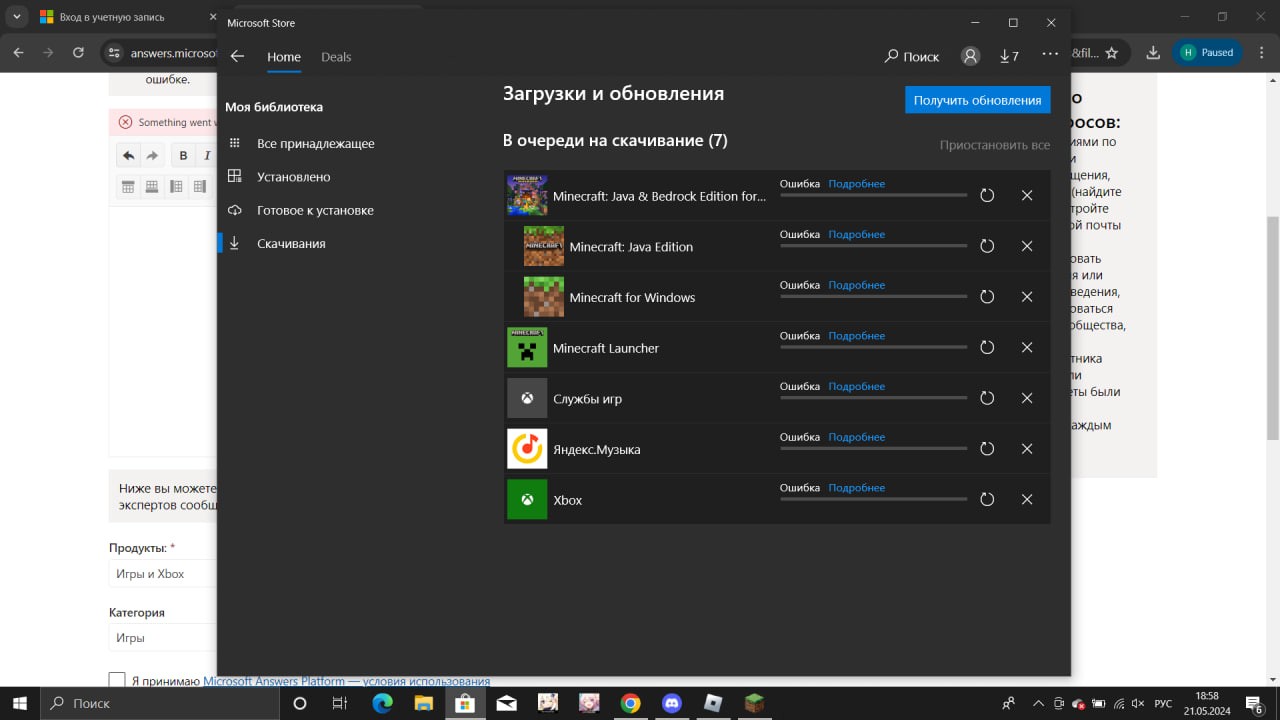Click the Minecraft Launcher creeper thumbnail

point(527,347)
